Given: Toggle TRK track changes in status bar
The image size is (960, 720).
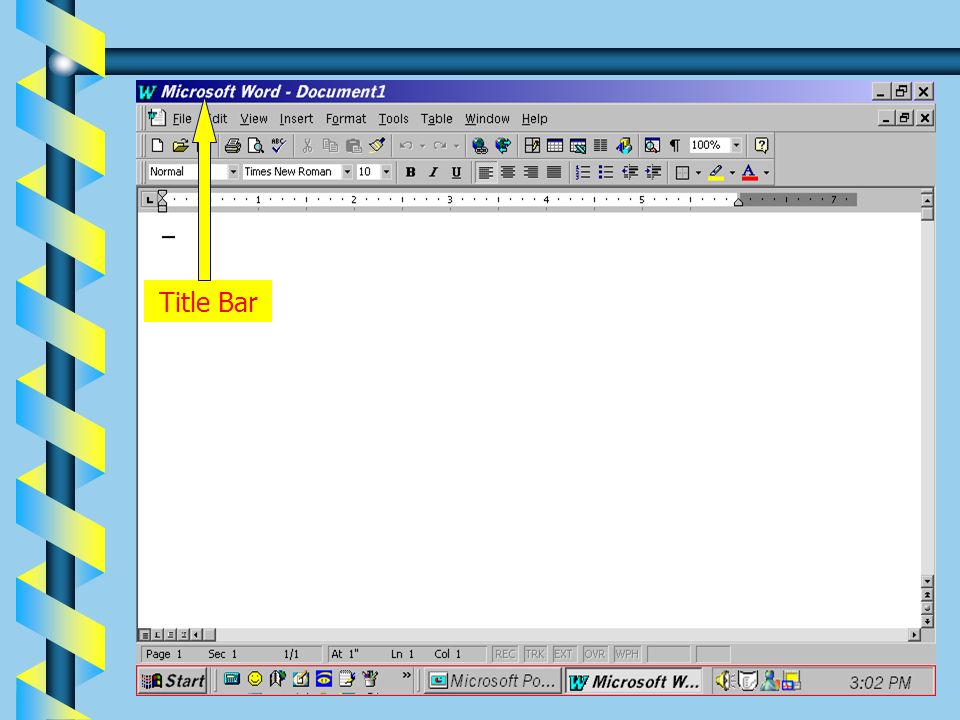Looking at the screenshot, I should pos(534,654).
